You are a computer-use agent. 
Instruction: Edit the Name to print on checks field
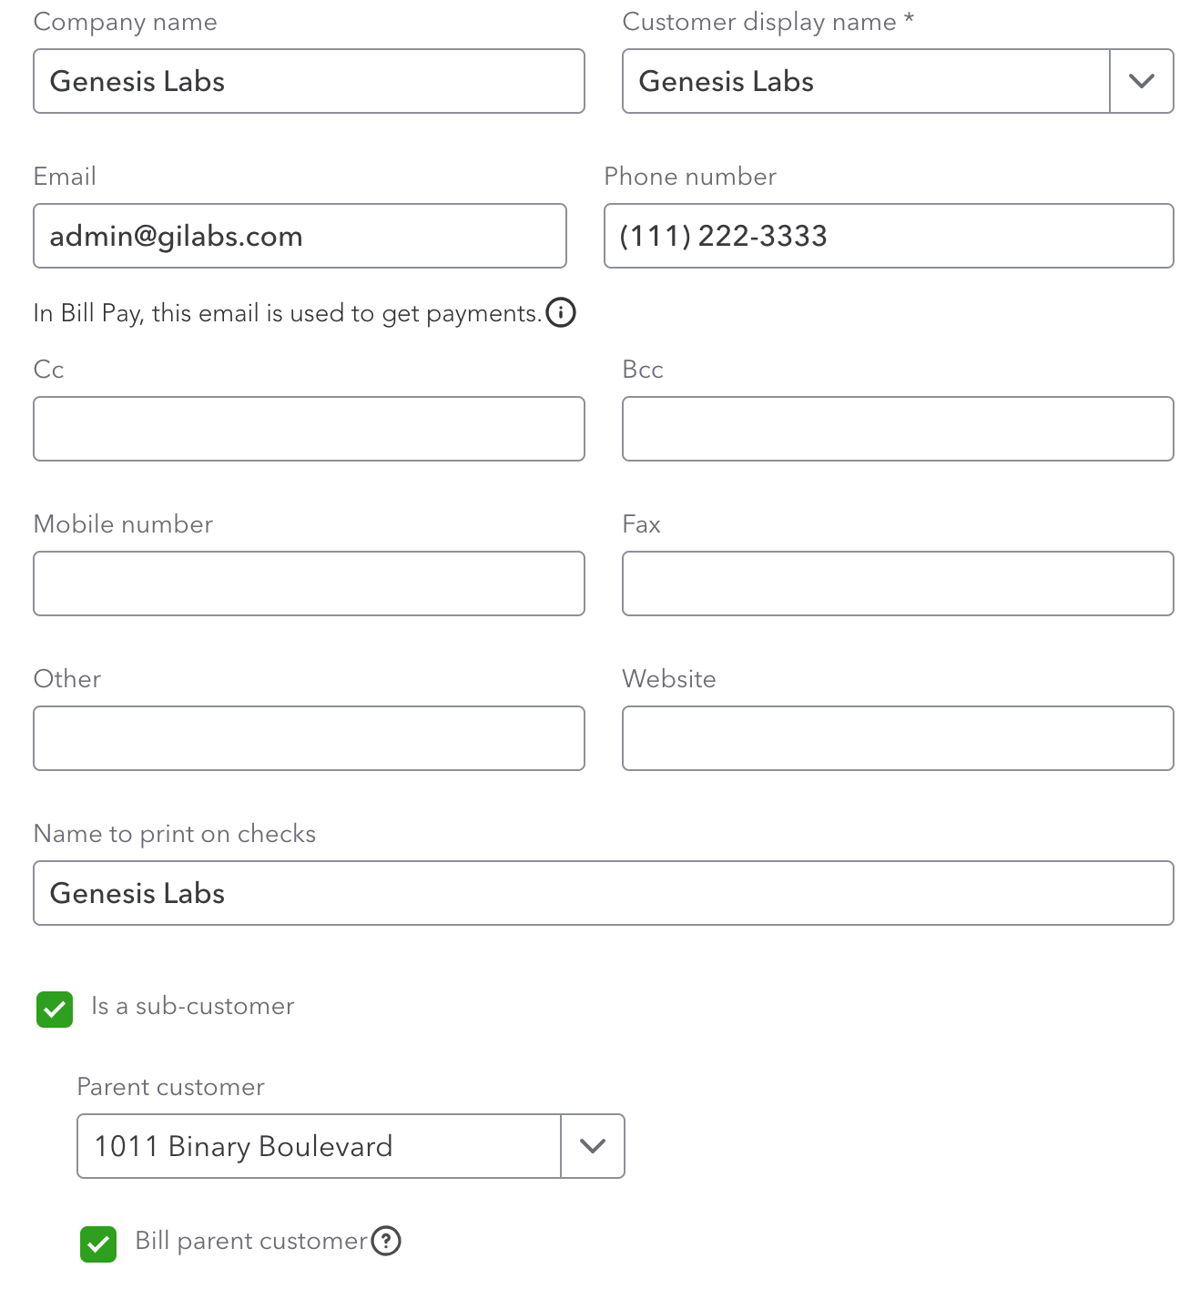[603, 893]
